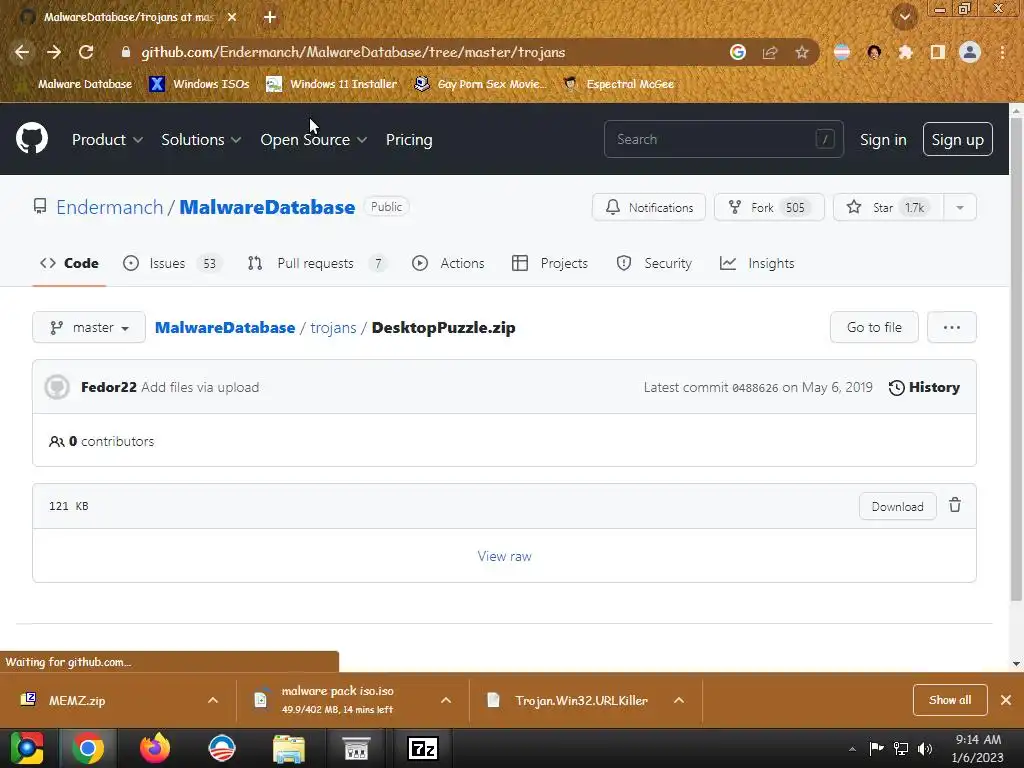Screen dimensions: 1024x768
Task: Click the Notifications button
Action: 648,208
